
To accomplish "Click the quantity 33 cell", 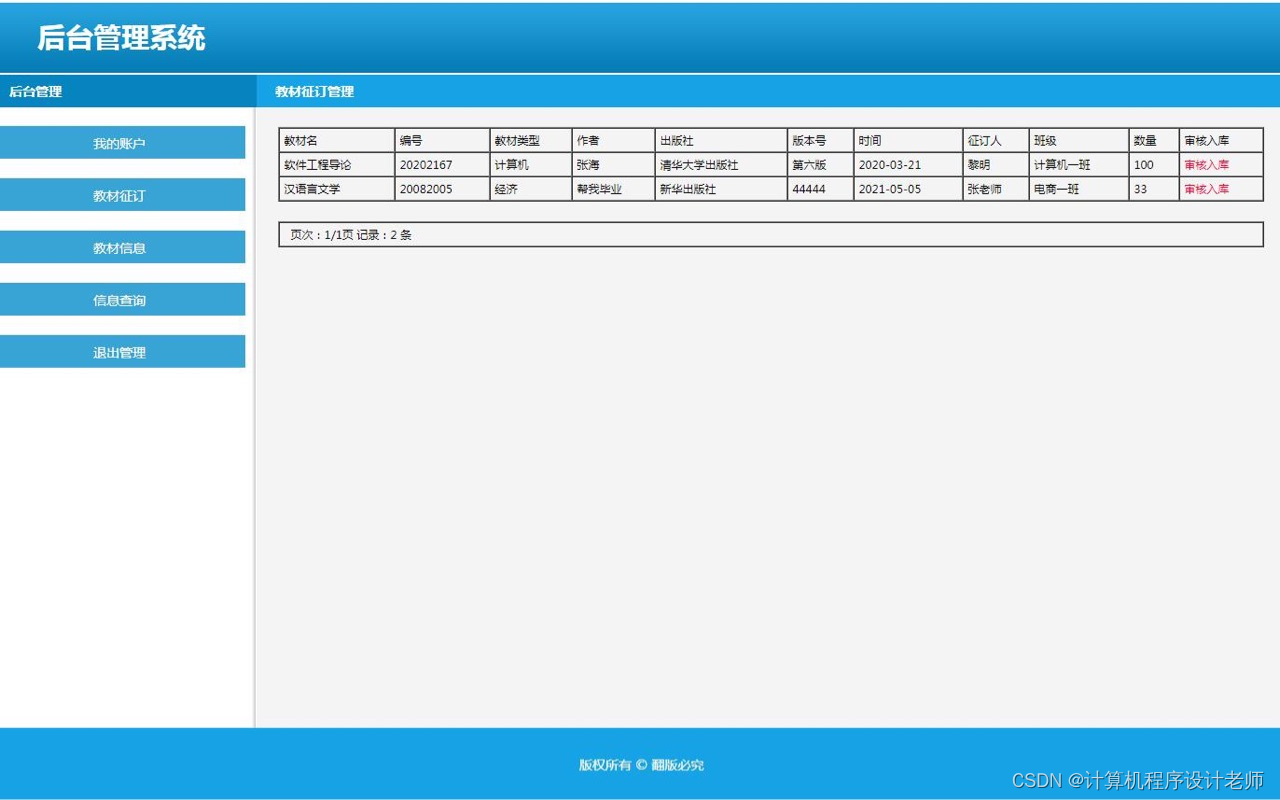I will click(x=1154, y=189).
